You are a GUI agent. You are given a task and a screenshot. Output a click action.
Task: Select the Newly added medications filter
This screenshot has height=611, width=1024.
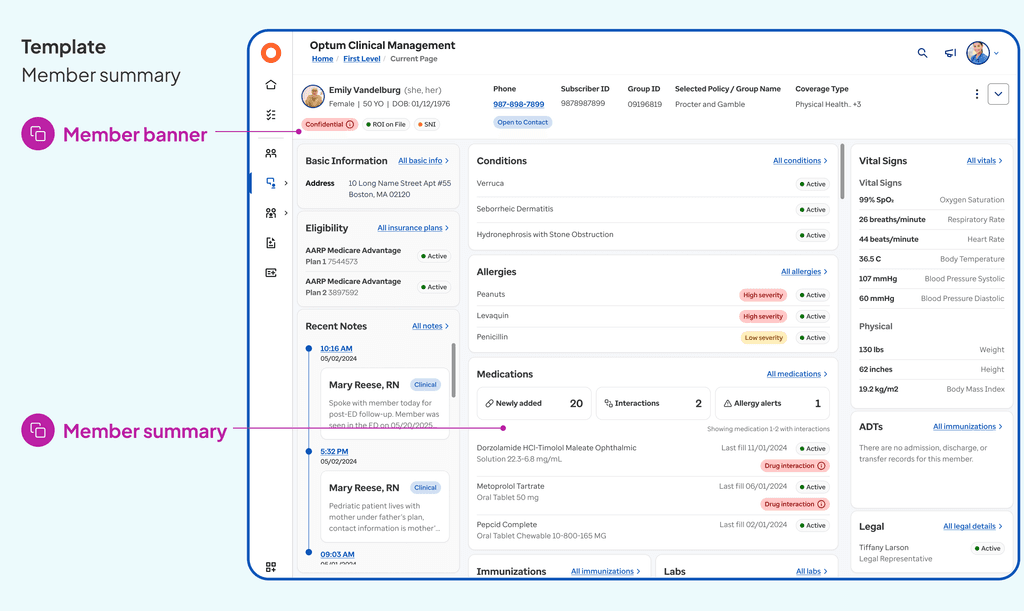click(x=534, y=403)
